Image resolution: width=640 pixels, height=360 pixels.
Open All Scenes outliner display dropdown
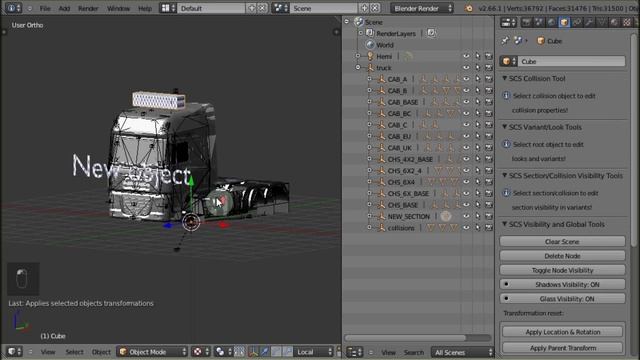462,352
